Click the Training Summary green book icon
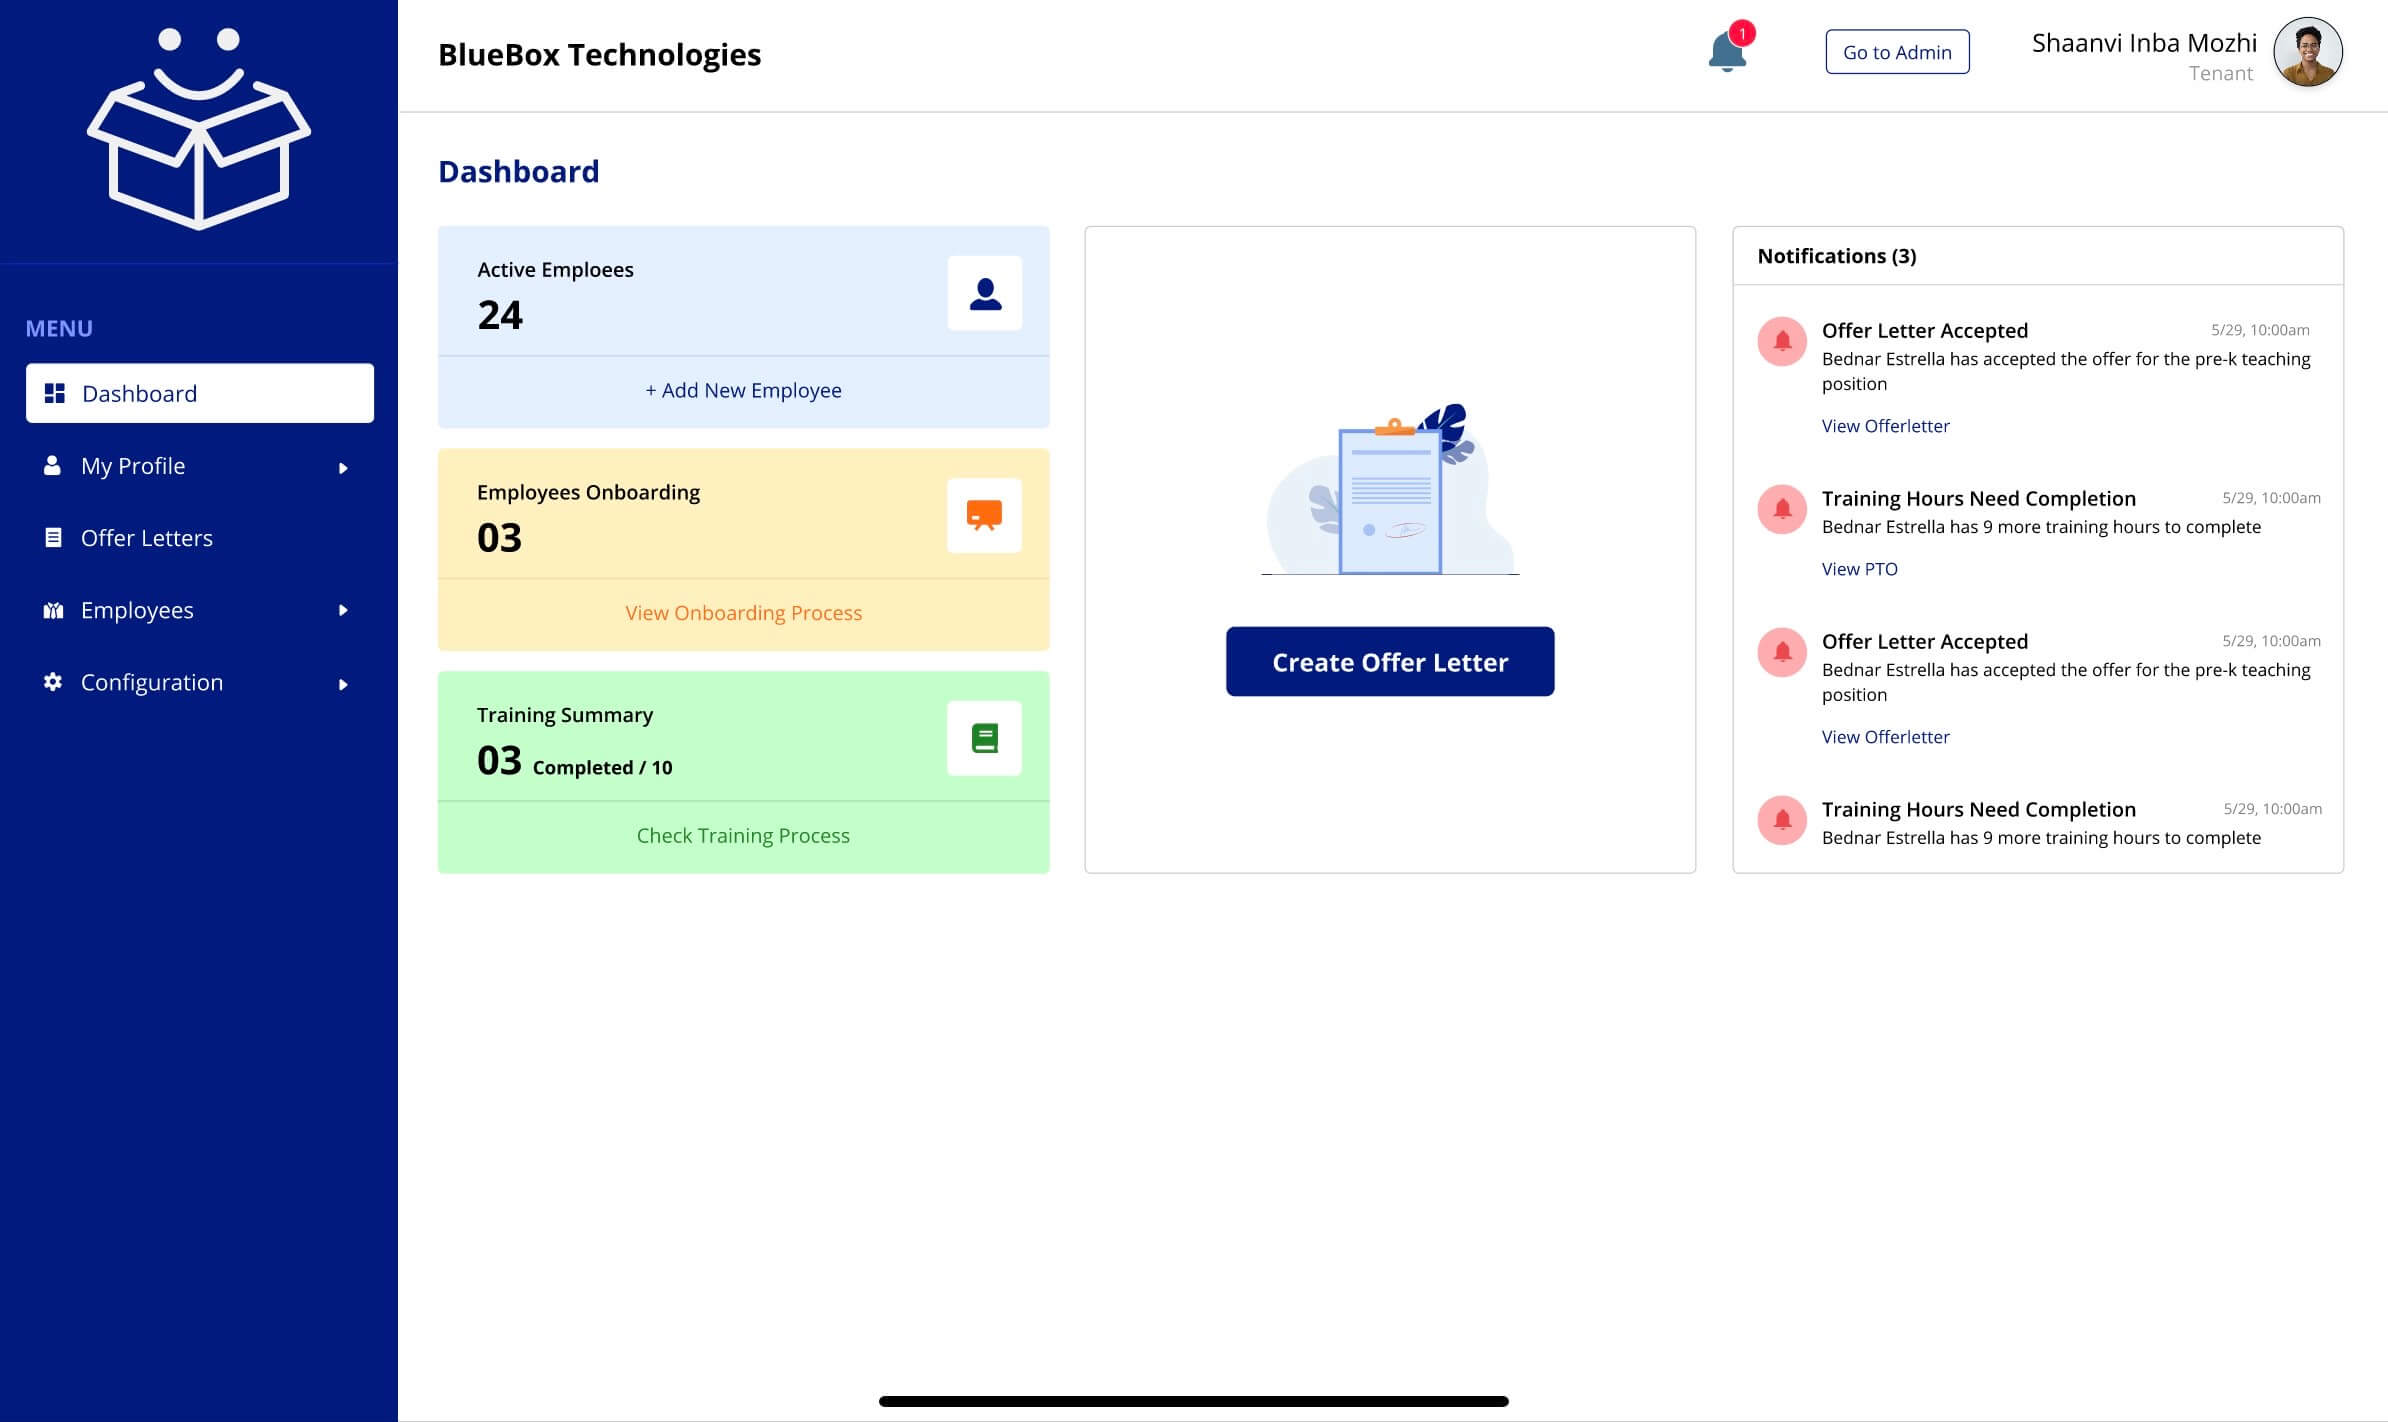Viewport: 2388px width, 1422px height. point(984,738)
